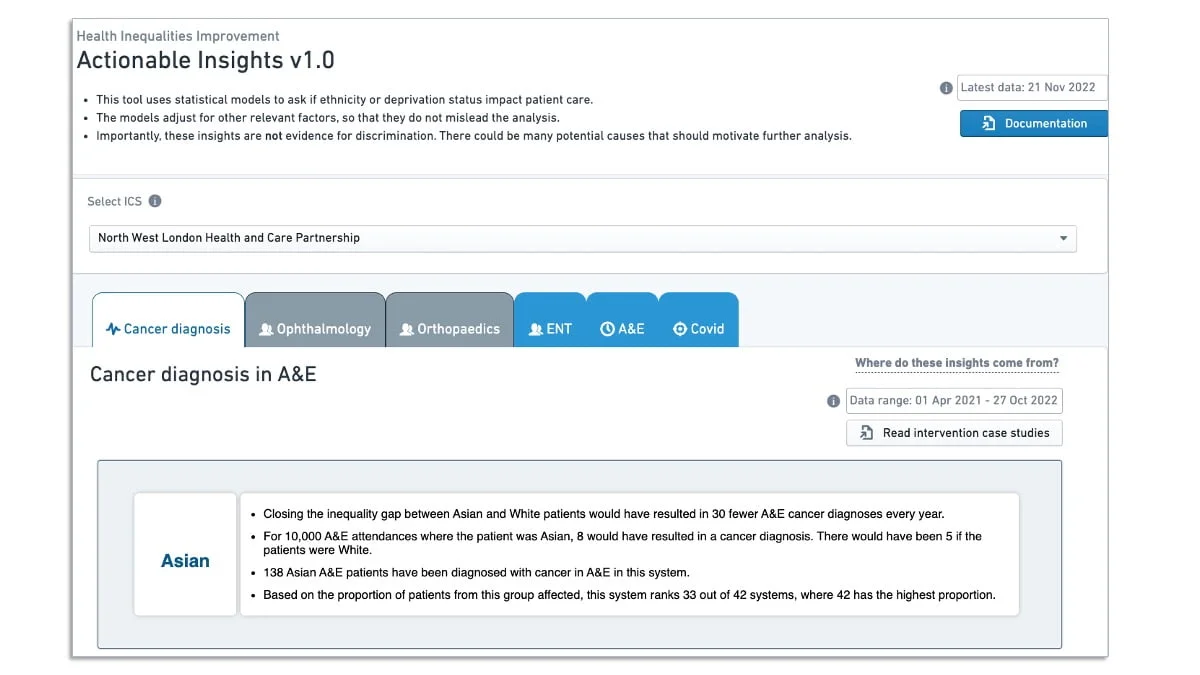
Task: Click the heartbeat icon on Cancer diagnosis tab
Action: (113, 329)
